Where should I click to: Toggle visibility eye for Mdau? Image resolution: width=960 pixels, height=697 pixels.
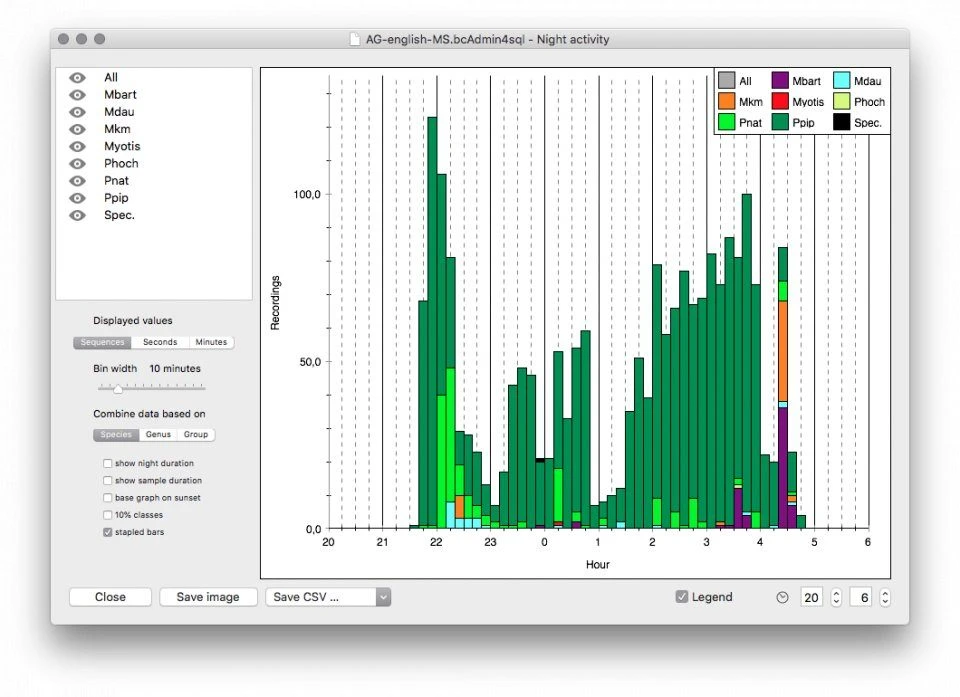coord(77,112)
